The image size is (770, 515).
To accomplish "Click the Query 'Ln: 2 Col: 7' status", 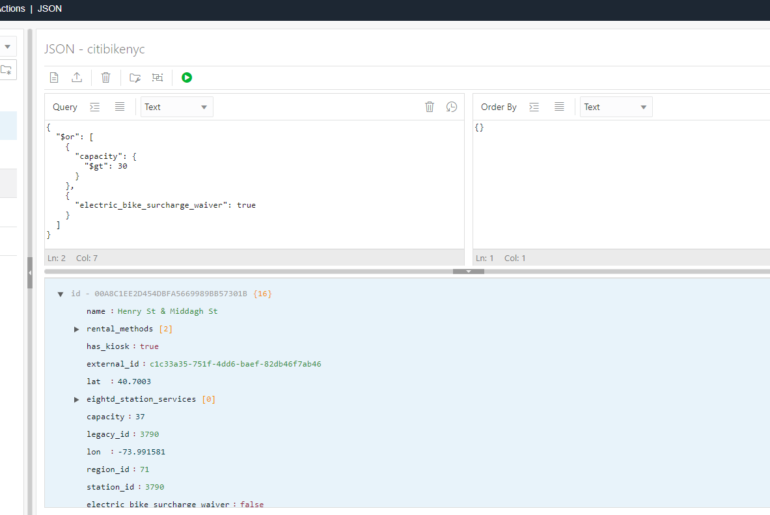I will pos(73,258).
